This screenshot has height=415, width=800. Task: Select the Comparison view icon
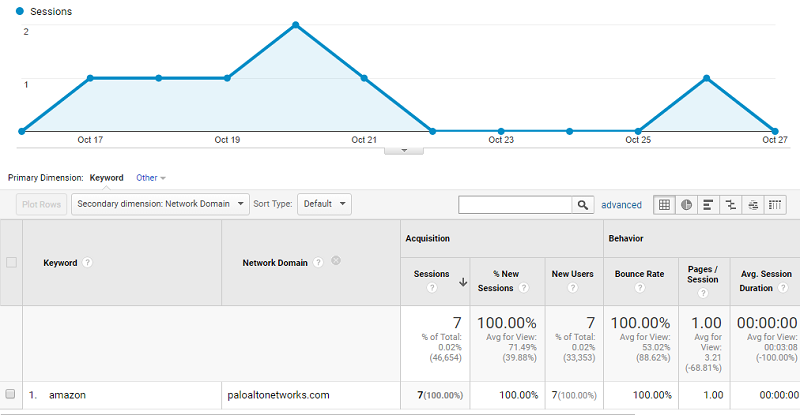[731, 204]
